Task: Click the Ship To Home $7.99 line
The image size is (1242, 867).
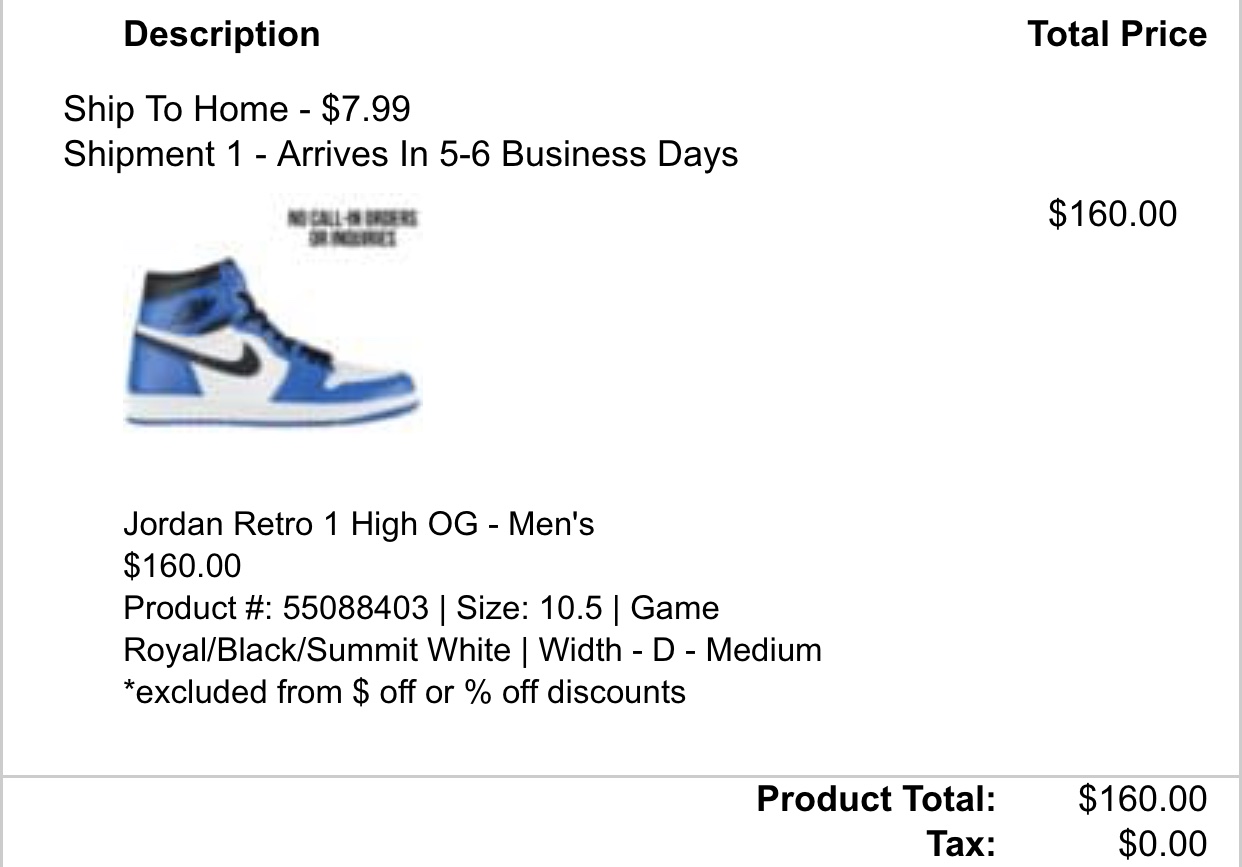Action: coord(237,108)
